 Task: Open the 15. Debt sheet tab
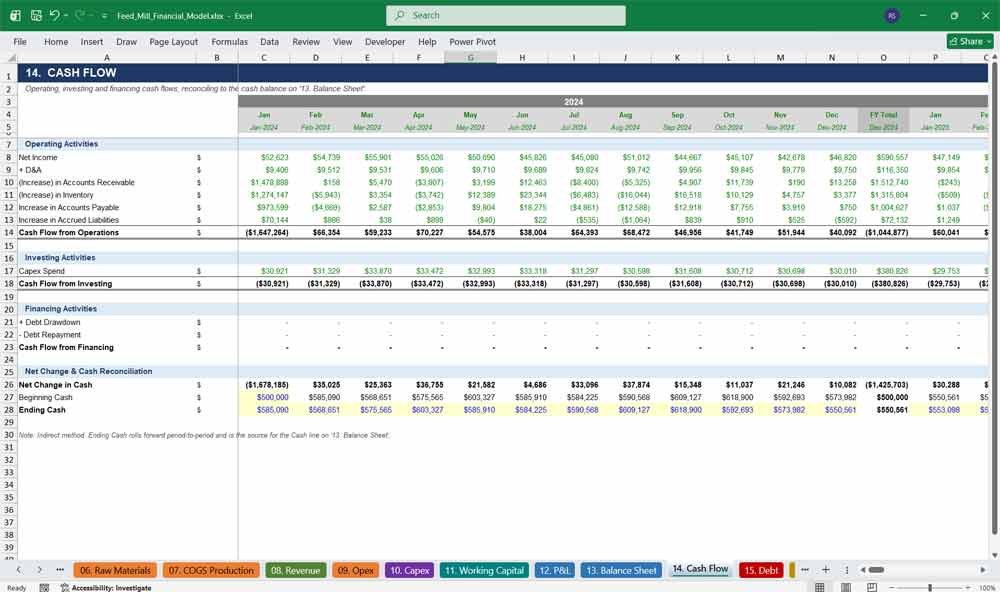(761, 570)
